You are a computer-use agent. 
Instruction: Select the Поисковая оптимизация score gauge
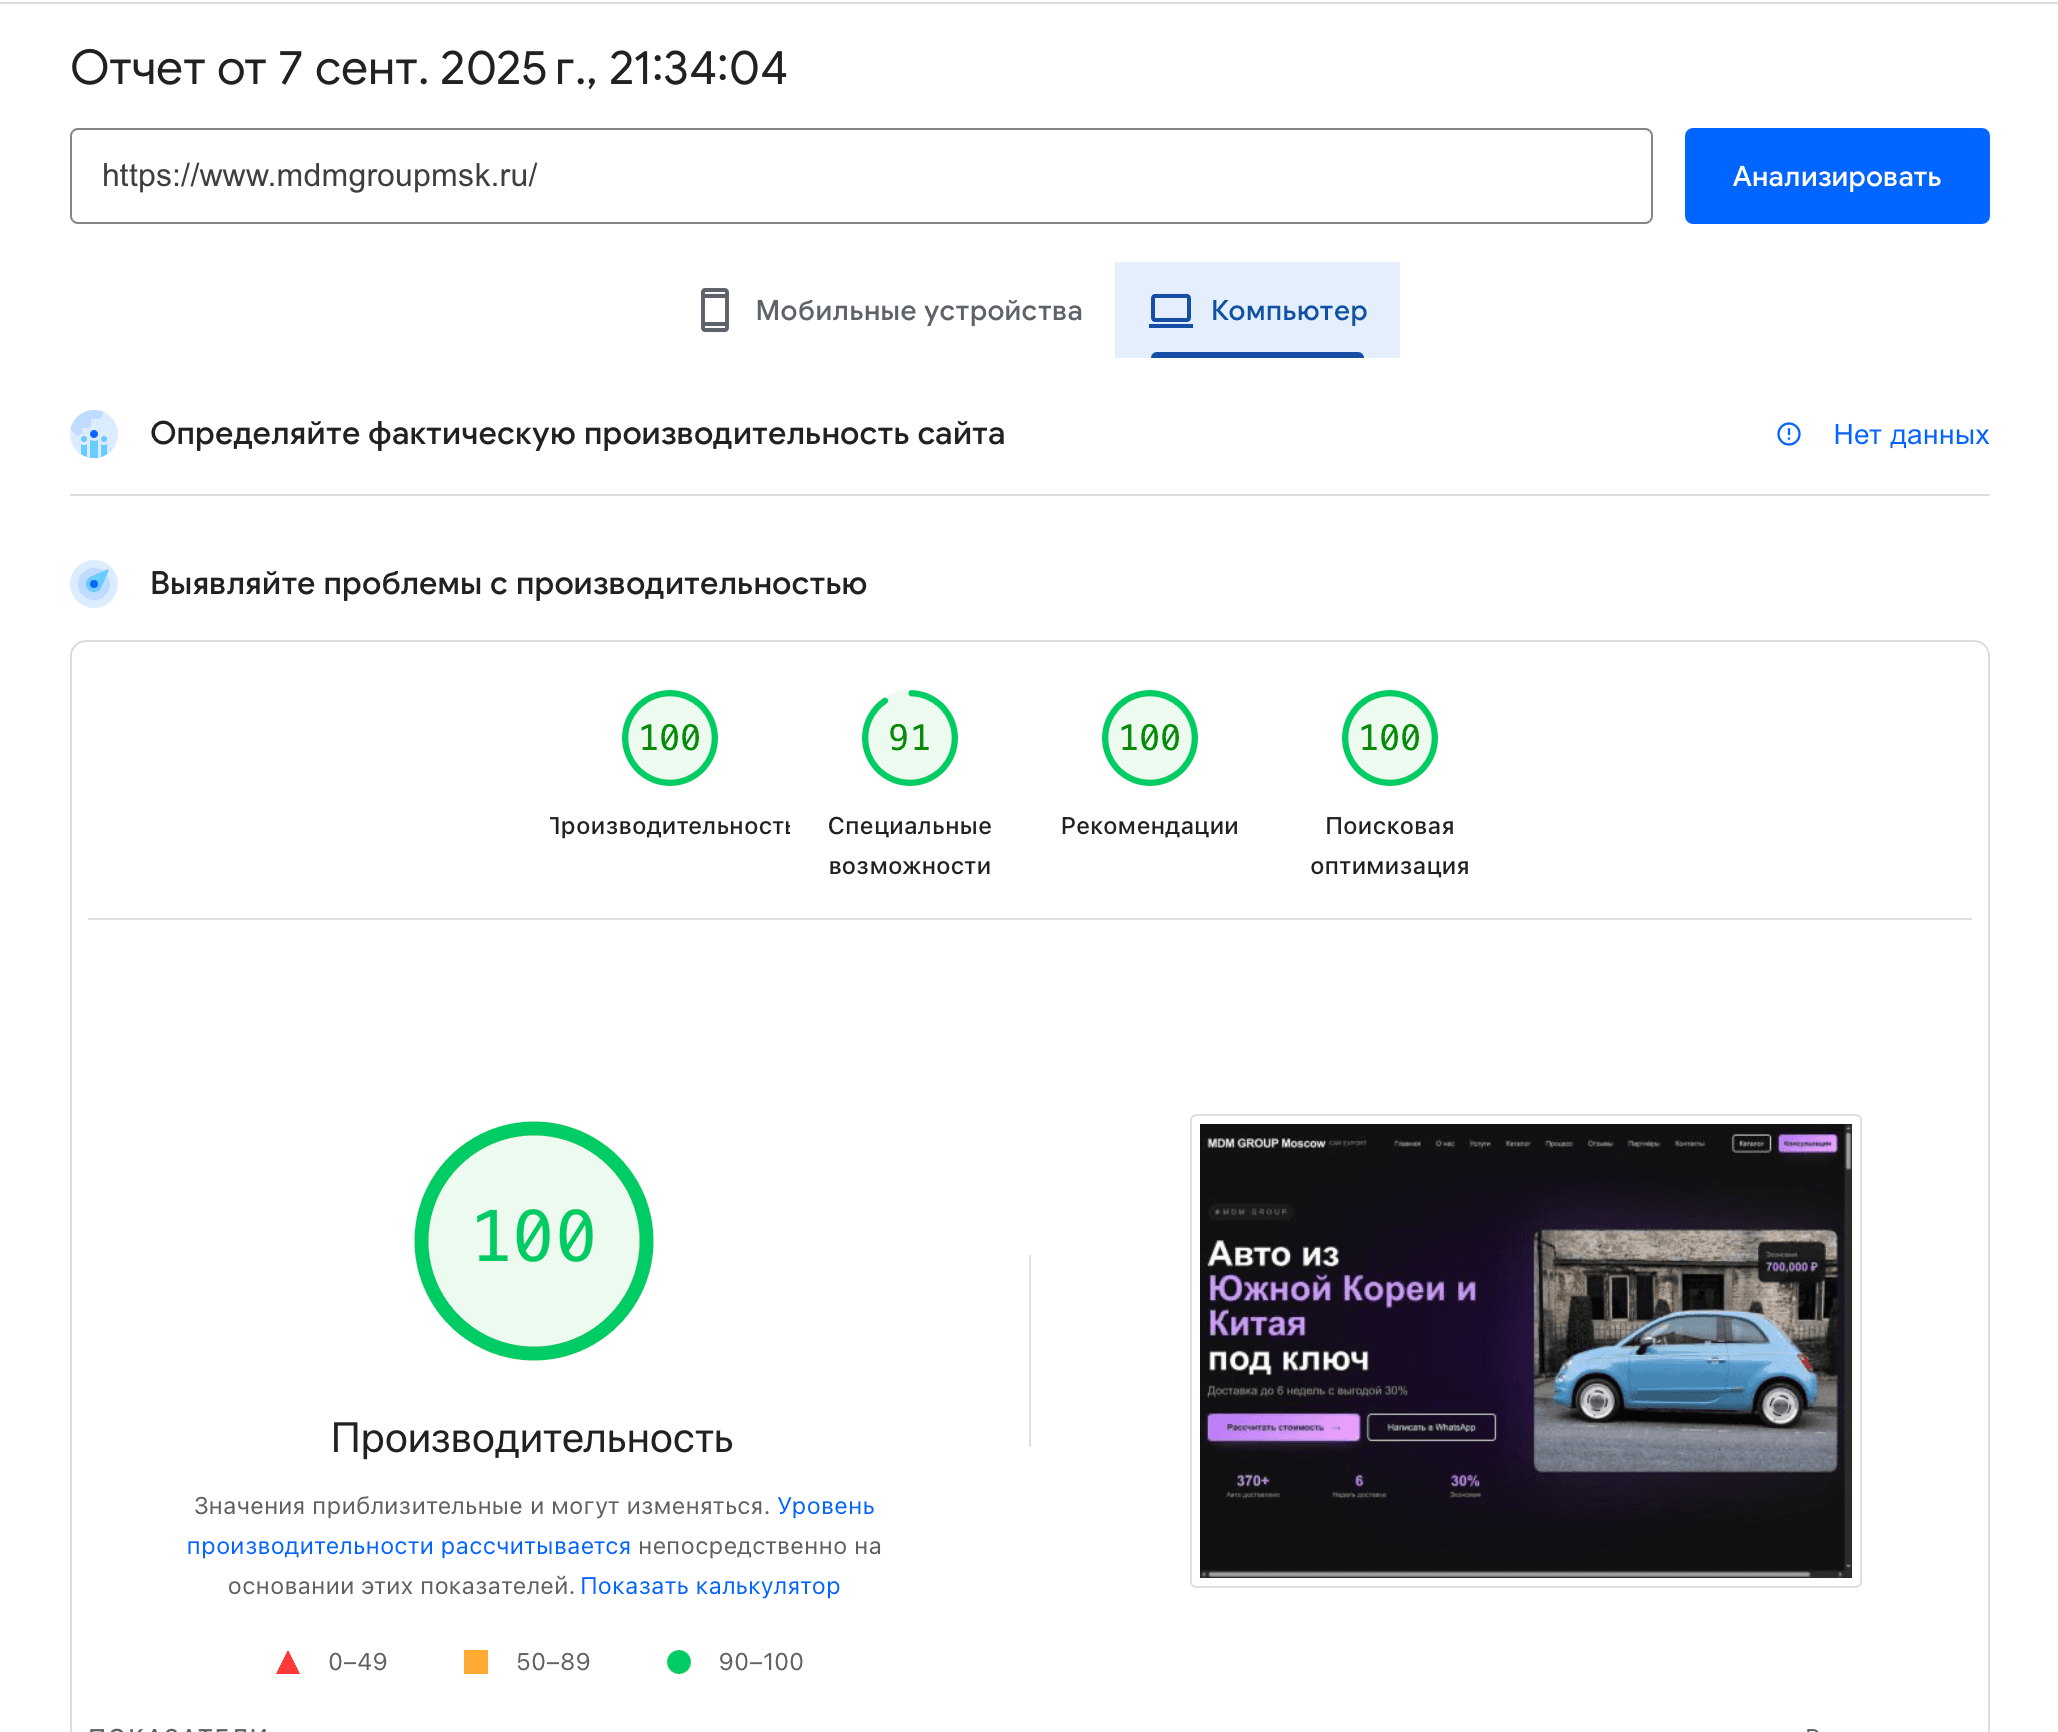click(x=1389, y=738)
